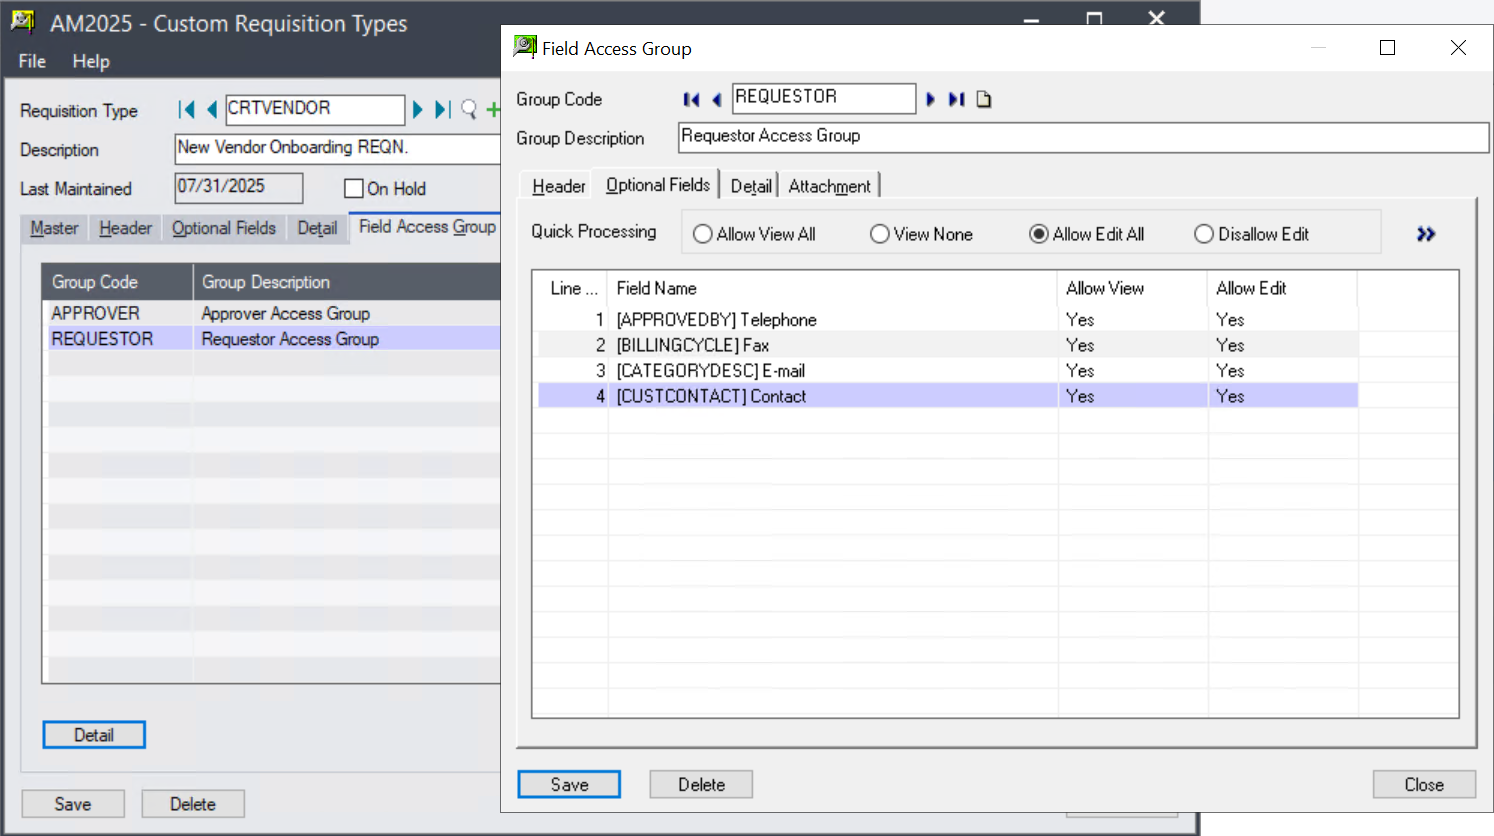Screen dimensions: 1494x836
Task: Go to previous Group Code record
Action: tap(716, 99)
